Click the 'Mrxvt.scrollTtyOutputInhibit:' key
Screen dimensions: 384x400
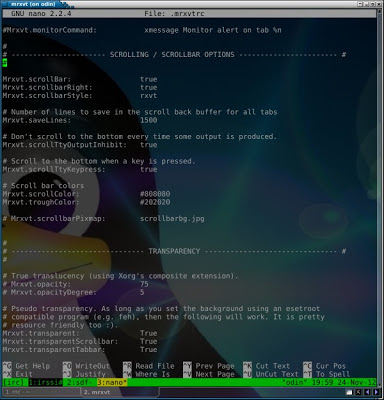click(x=65, y=145)
